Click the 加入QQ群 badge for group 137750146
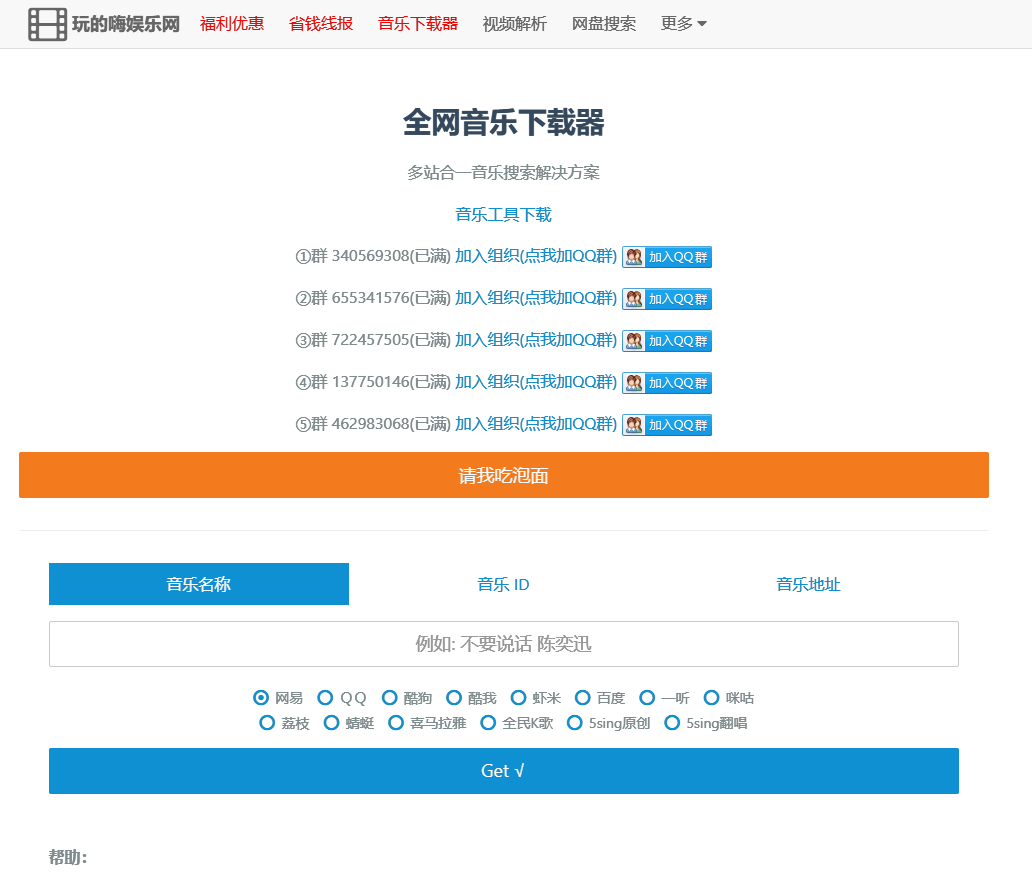This screenshot has width=1032, height=875. point(667,383)
